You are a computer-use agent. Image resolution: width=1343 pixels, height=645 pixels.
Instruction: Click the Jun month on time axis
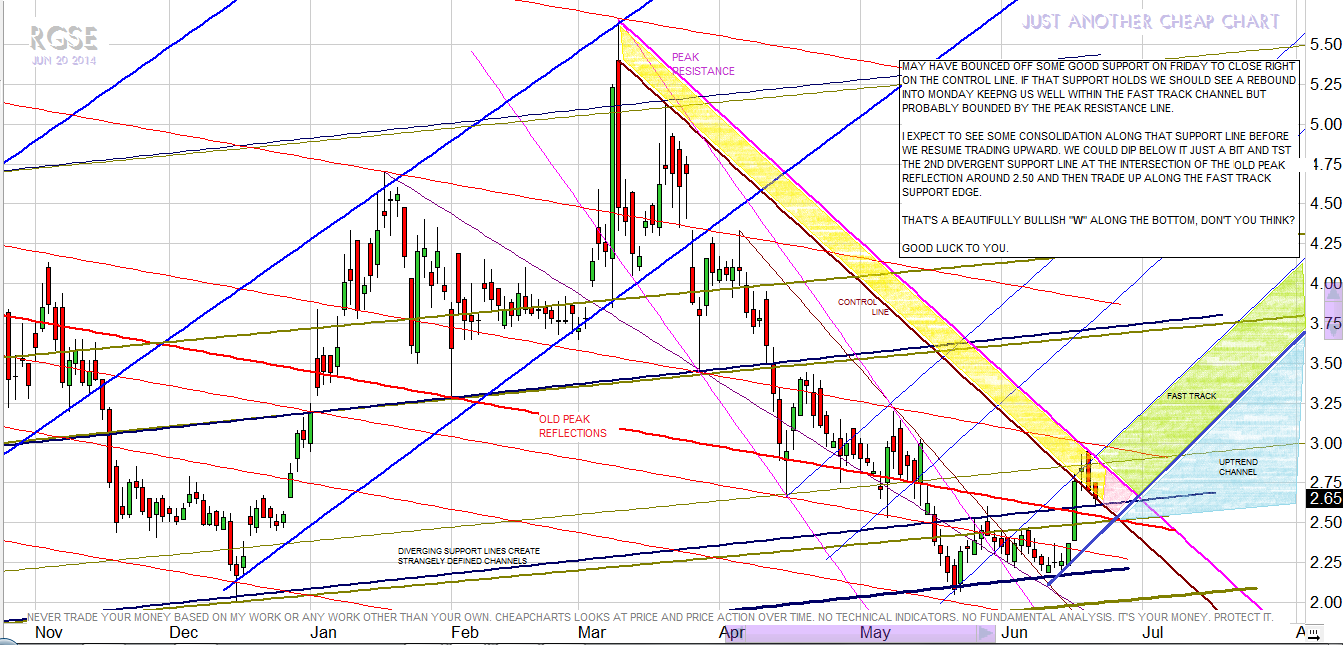click(1013, 632)
